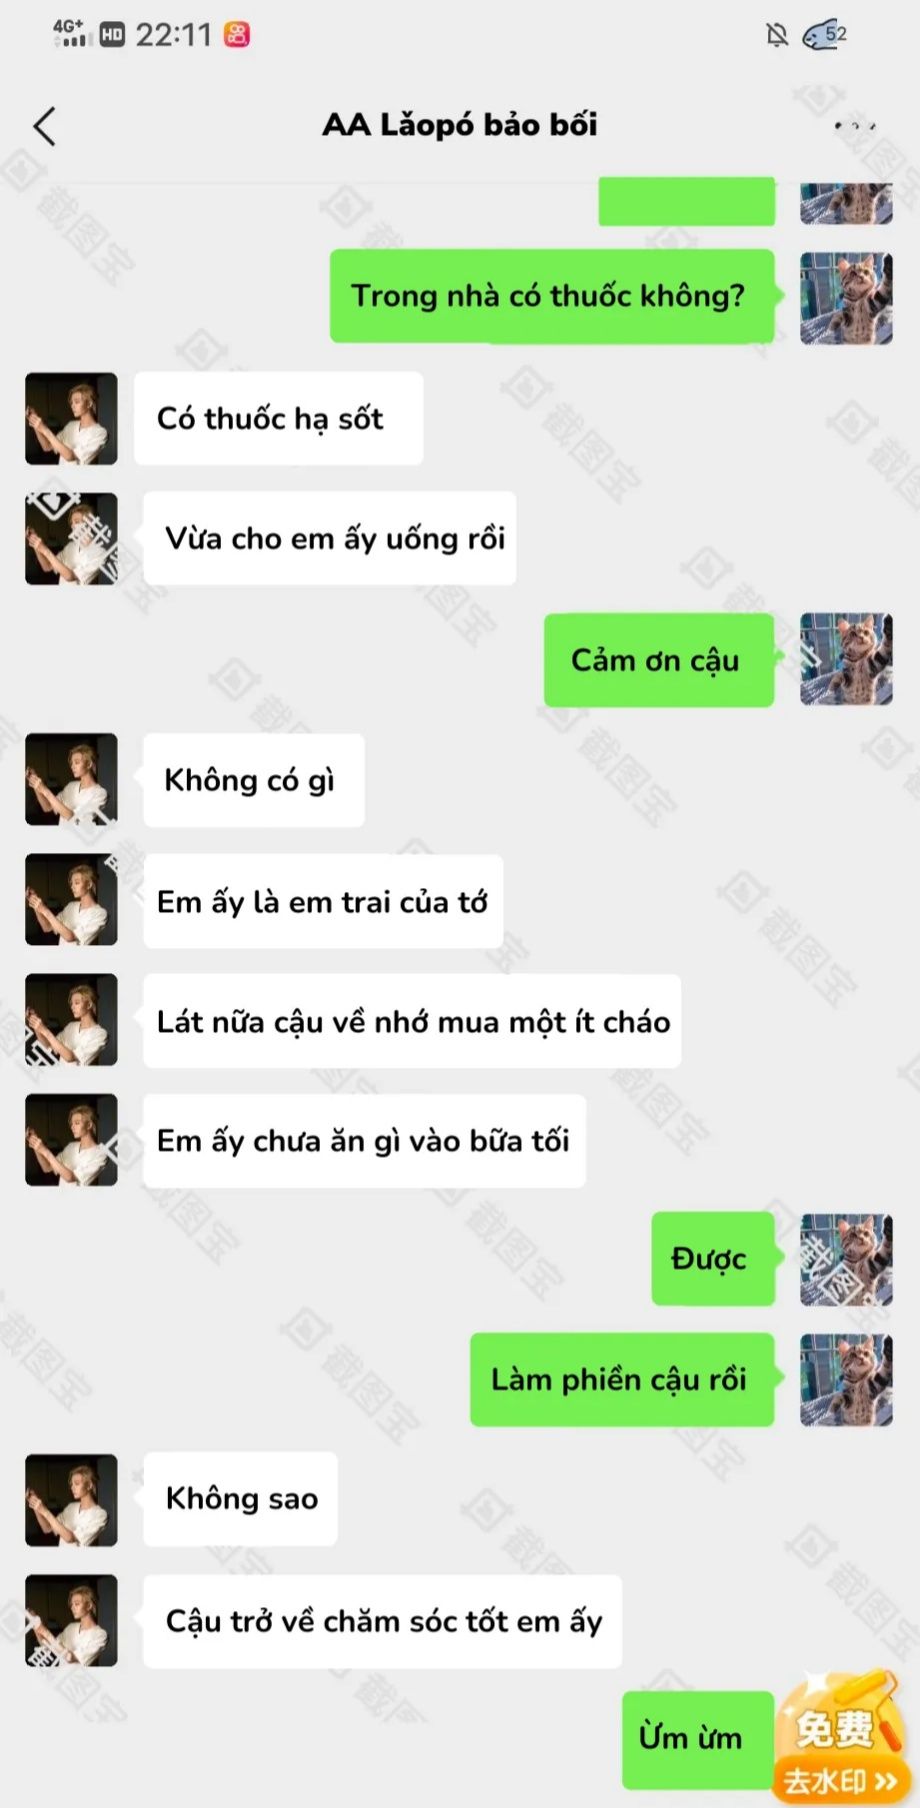Image resolution: width=920 pixels, height=1808 pixels.
Task: Tap the 4G signal strength indicator
Action: tap(71, 33)
